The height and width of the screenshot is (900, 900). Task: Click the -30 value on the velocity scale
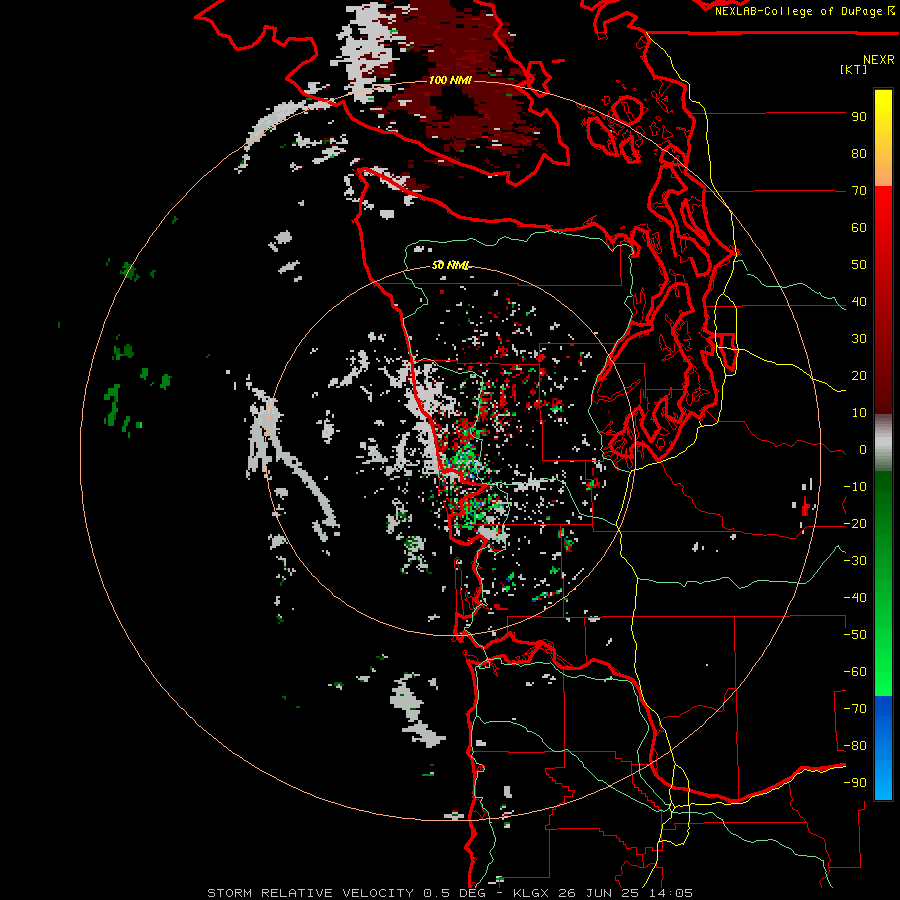coord(855,561)
